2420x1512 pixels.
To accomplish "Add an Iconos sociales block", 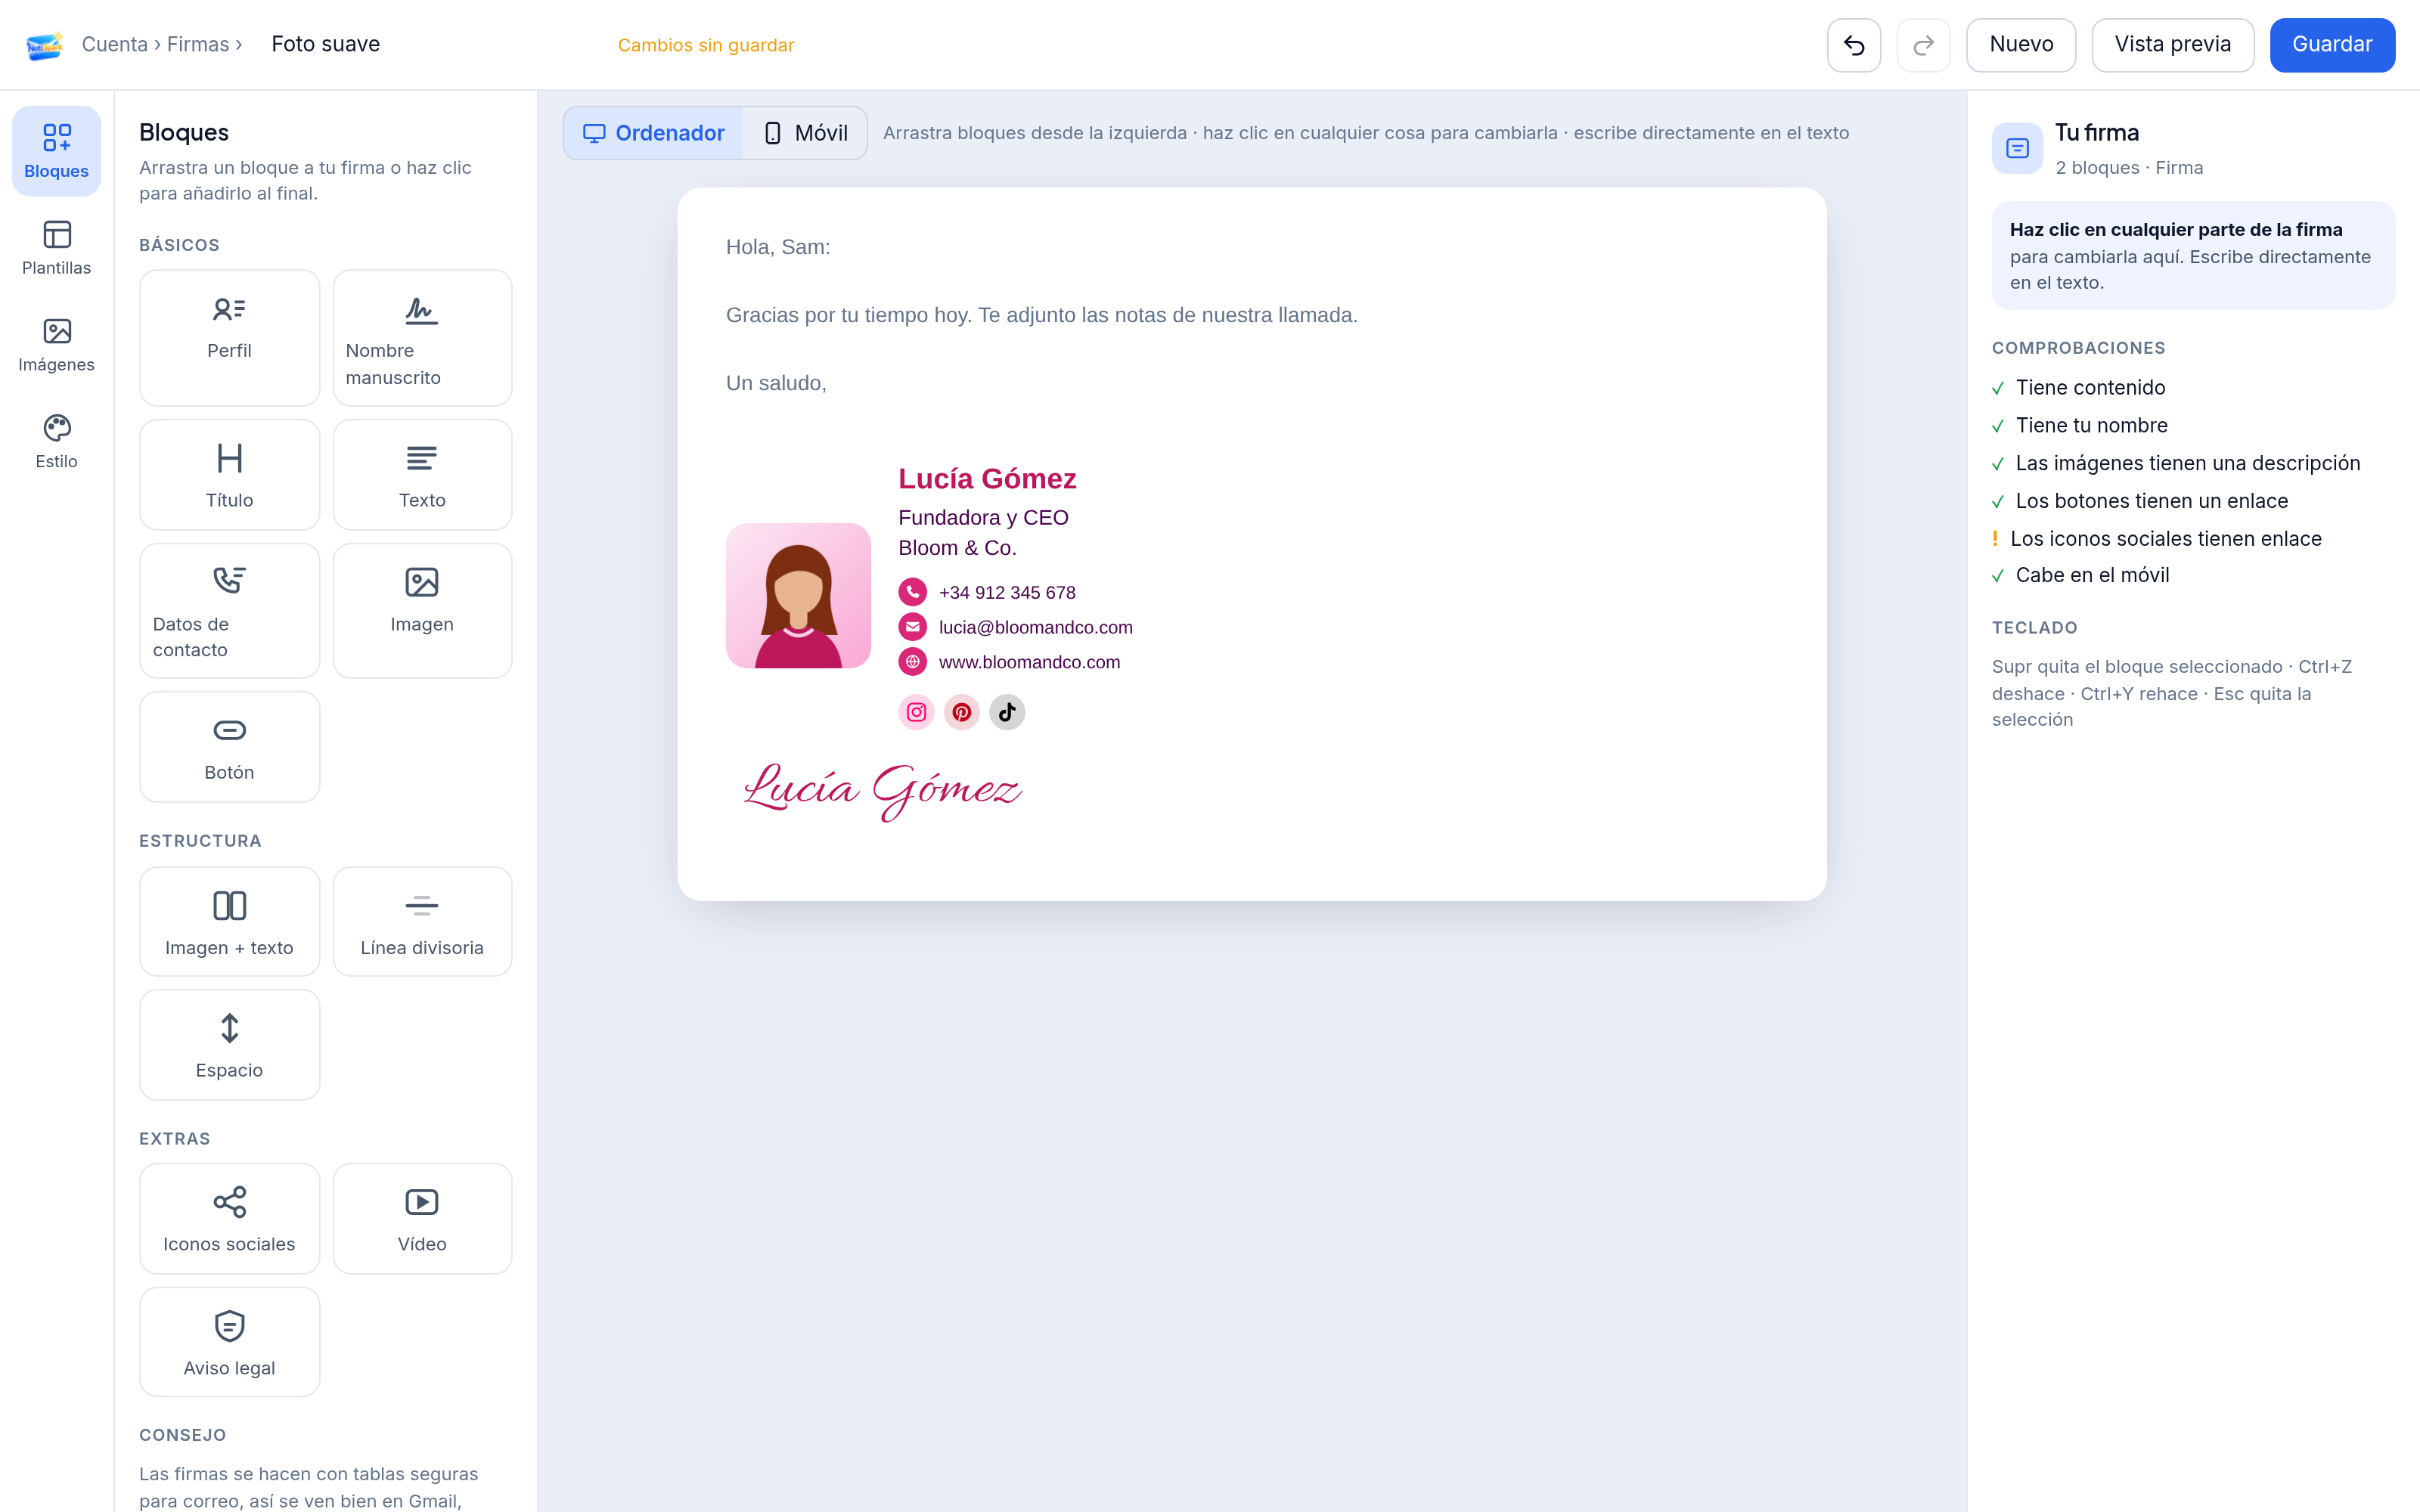I will tap(229, 1218).
